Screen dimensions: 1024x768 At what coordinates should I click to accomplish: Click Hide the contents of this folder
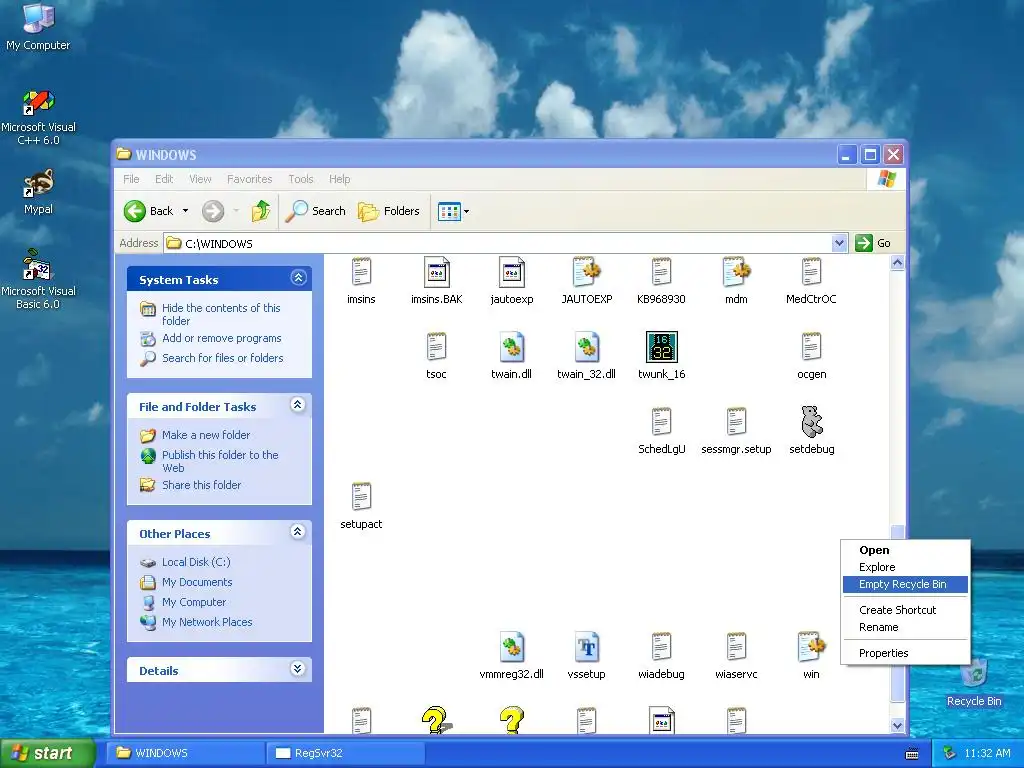point(221,314)
